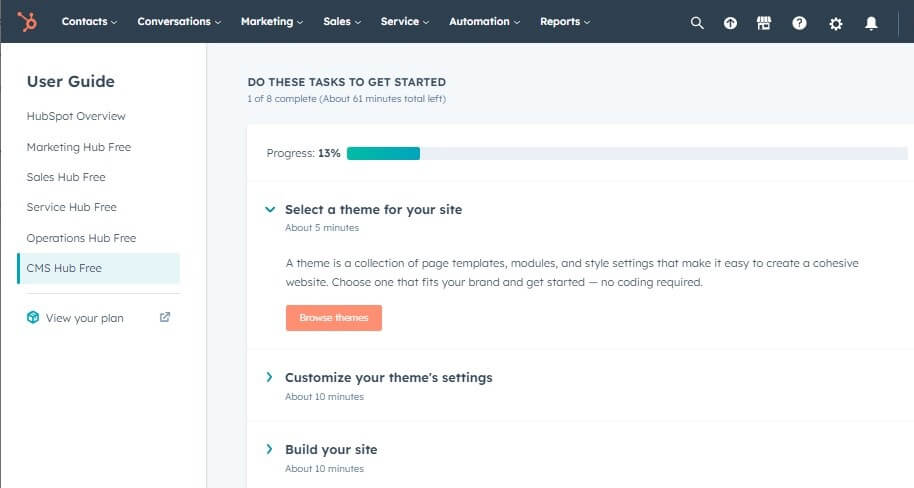Open the search magnifier icon
This screenshot has height=488, width=914.
[697, 23]
